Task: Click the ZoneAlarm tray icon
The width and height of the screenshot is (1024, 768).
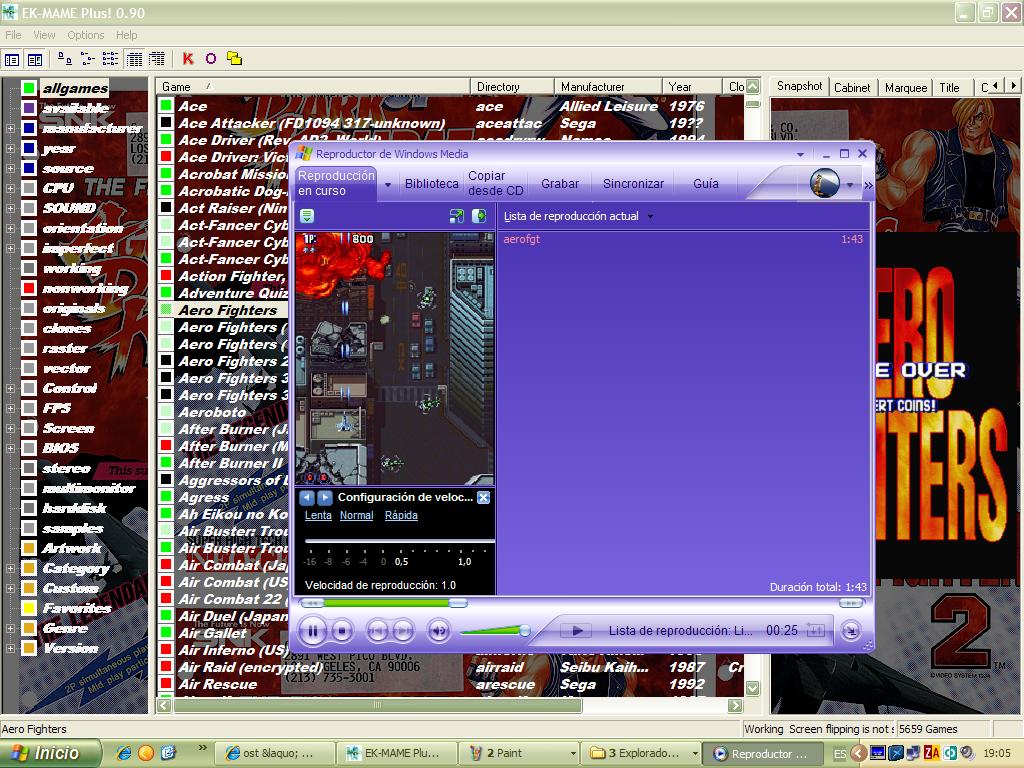Action: pyautogui.click(x=932, y=753)
